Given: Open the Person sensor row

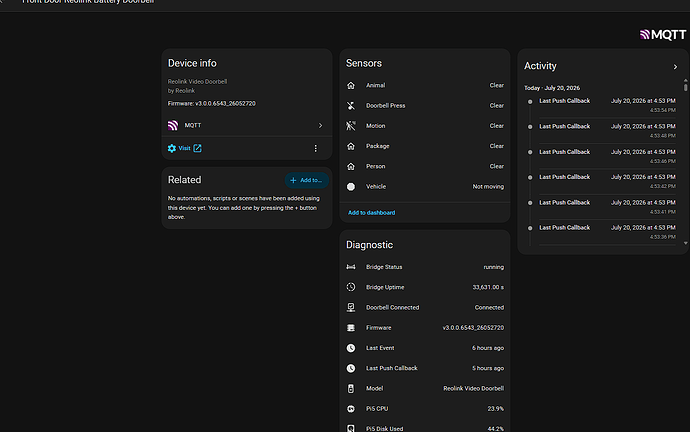Looking at the screenshot, I should click(425, 166).
